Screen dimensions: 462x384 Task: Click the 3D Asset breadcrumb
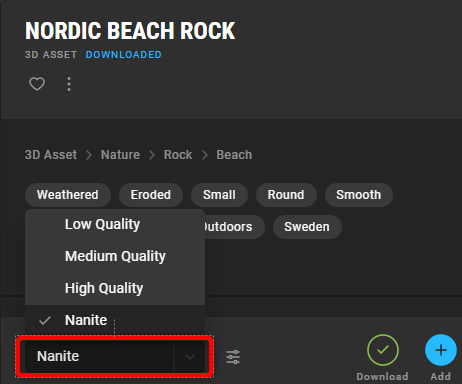click(51, 155)
